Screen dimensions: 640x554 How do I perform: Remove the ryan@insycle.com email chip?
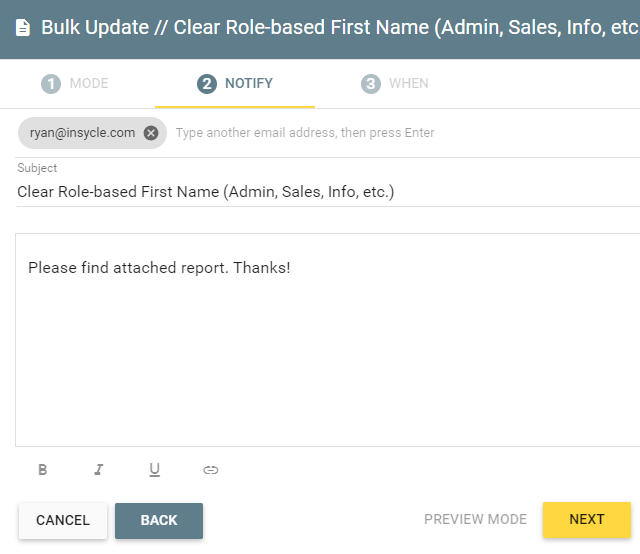point(151,133)
